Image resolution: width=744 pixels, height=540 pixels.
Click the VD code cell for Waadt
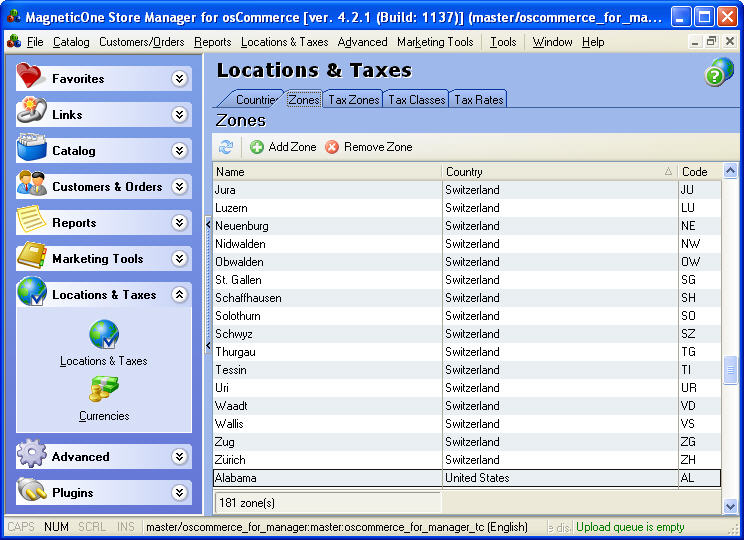click(x=699, y=406)
